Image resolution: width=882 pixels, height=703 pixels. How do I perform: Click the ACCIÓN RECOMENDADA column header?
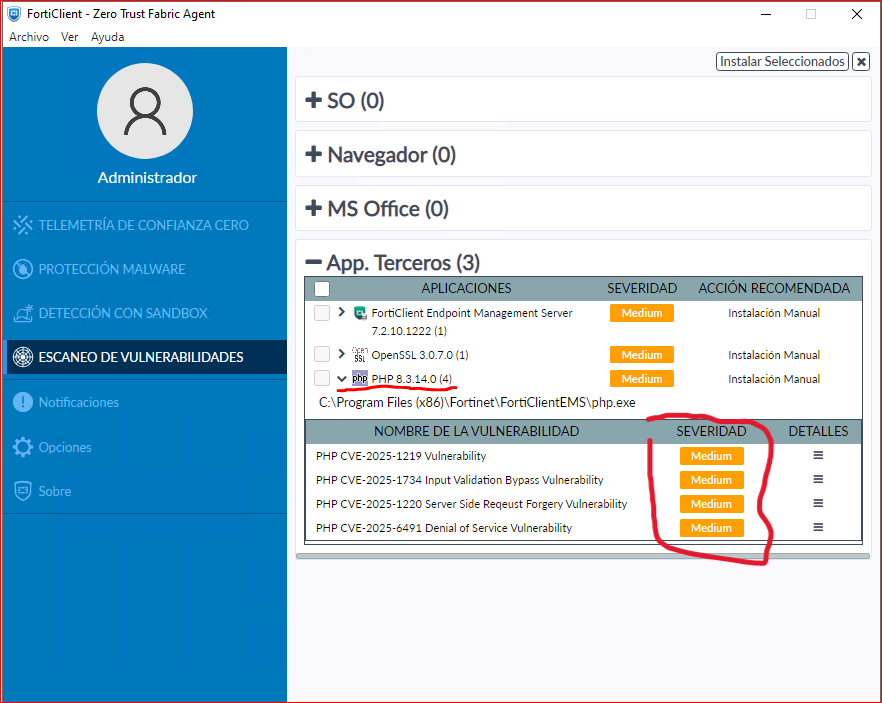click(774, 289)
